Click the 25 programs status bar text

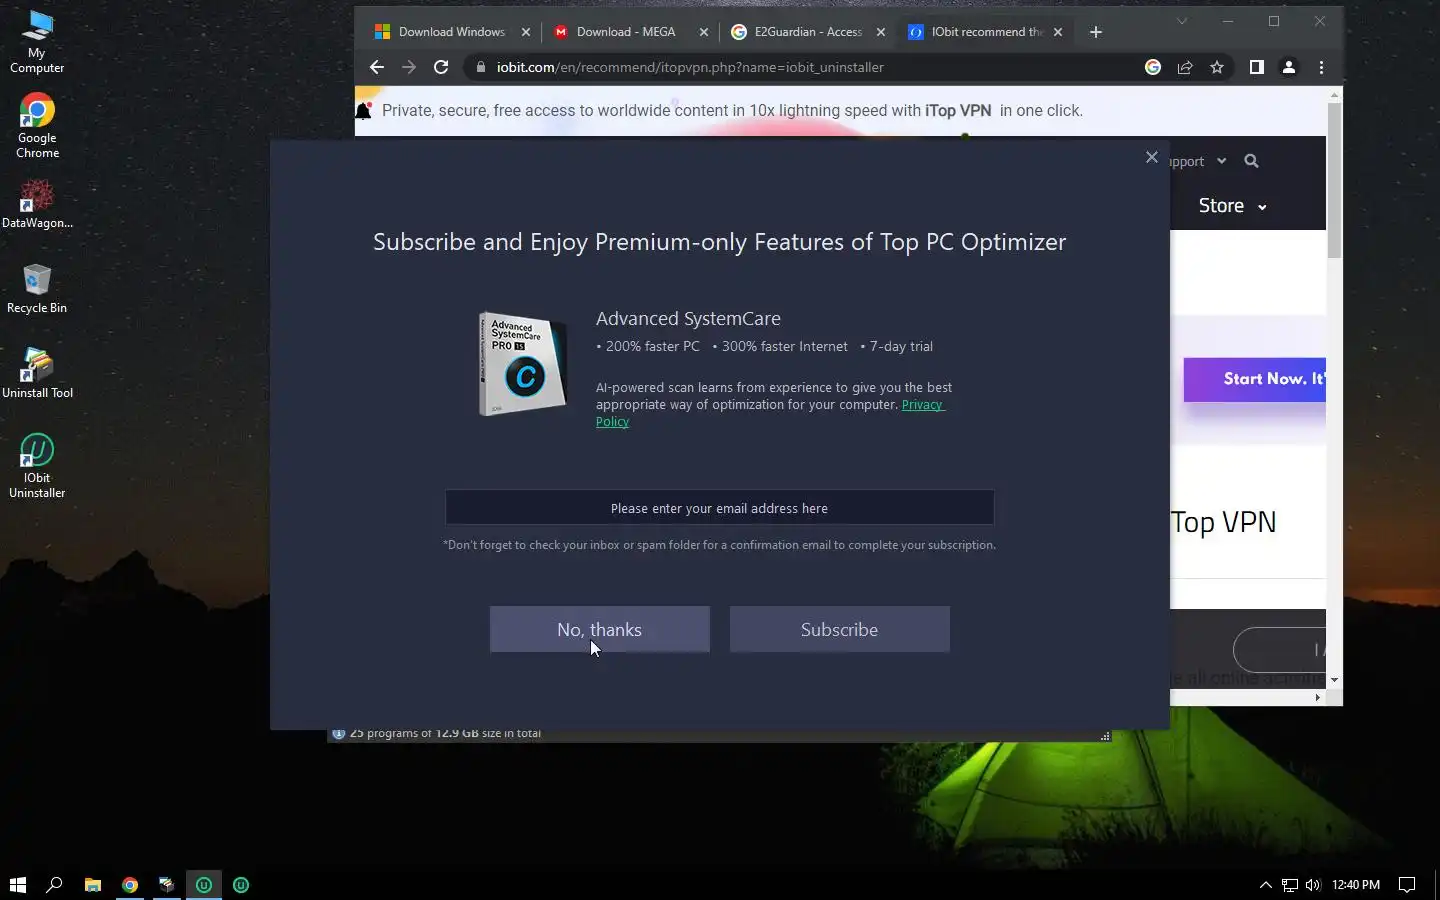coord(445,734)
